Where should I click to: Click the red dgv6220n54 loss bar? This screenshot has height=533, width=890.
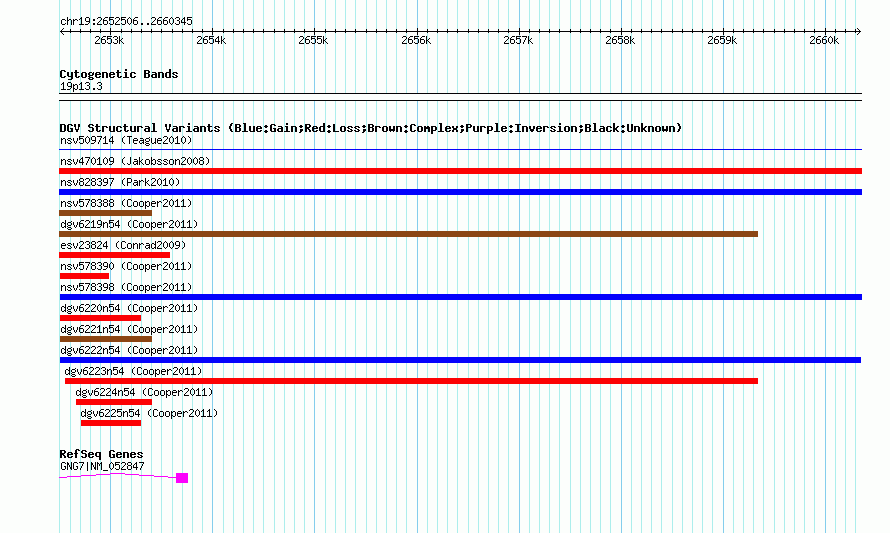coord(100,318)
